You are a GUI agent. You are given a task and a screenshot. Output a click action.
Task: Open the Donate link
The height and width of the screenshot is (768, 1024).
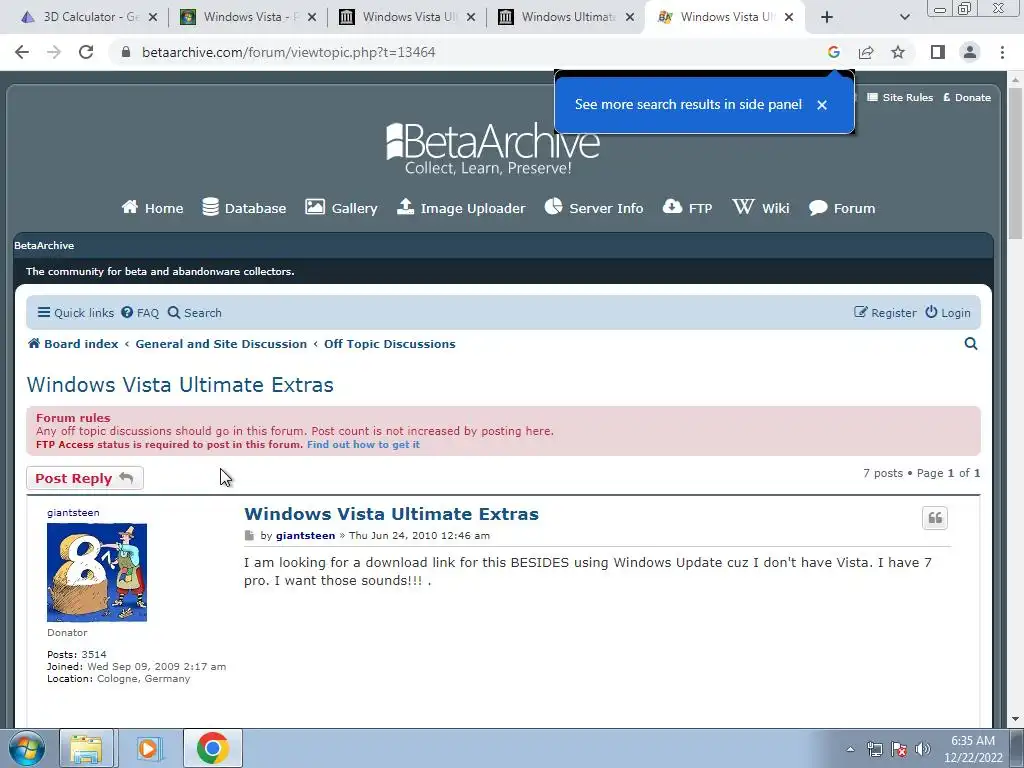[x=967, y=97]
